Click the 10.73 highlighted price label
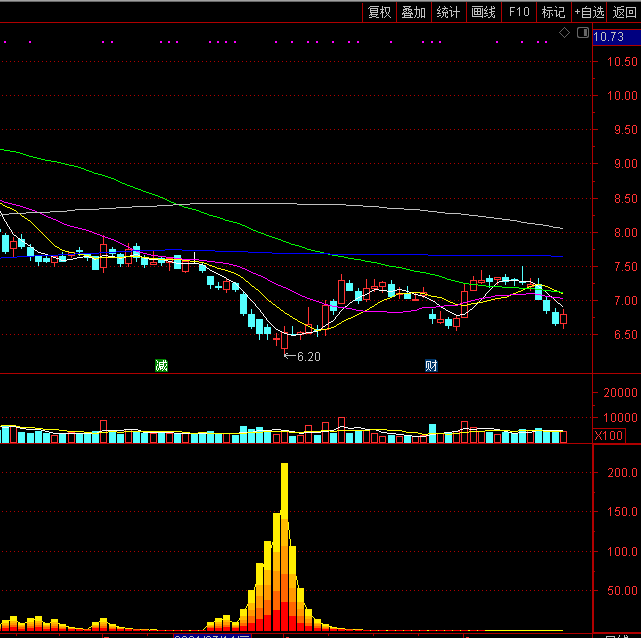Viewport: 641px width, 638px height. [x=616, y=37]
